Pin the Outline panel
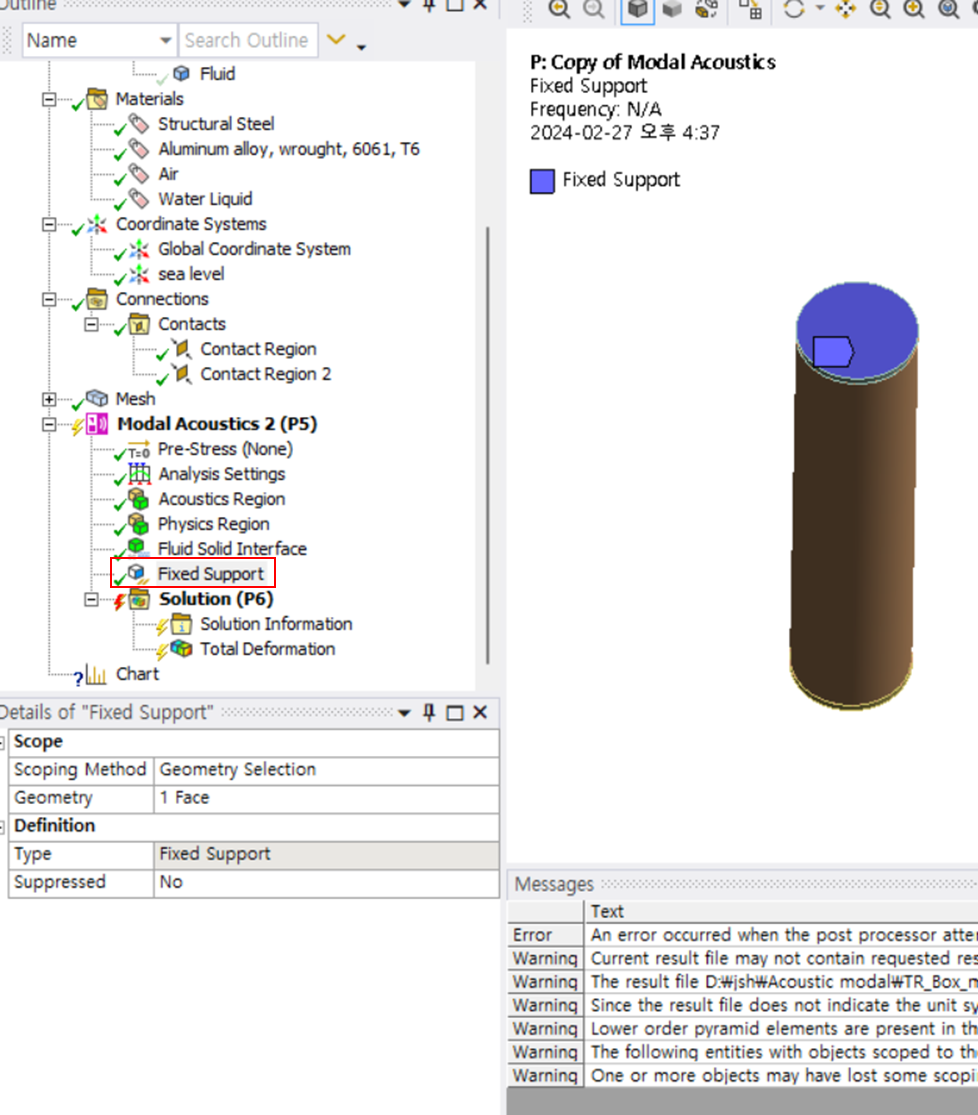 coord(429,4)
